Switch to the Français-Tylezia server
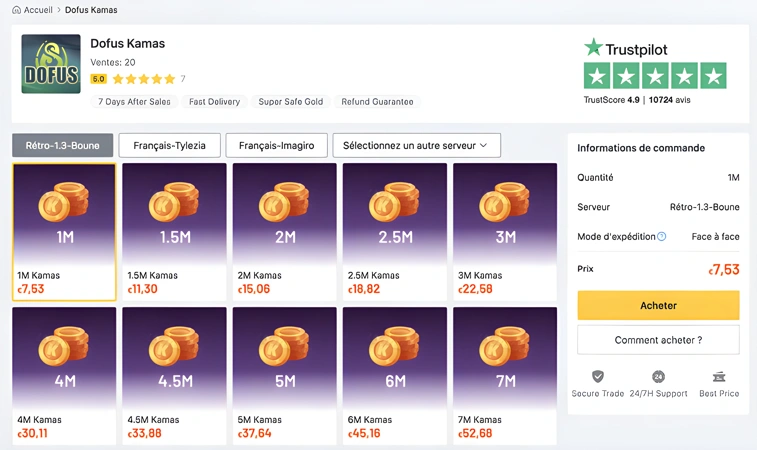 169,145
